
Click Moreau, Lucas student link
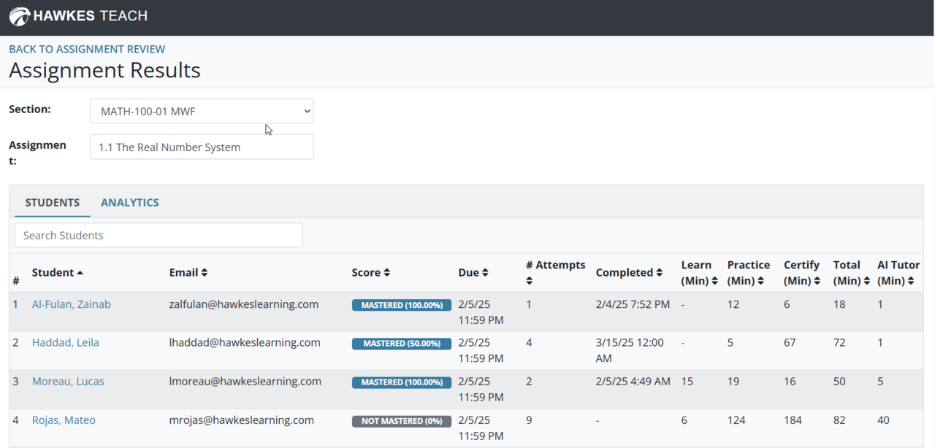click(x=67, y=381)
